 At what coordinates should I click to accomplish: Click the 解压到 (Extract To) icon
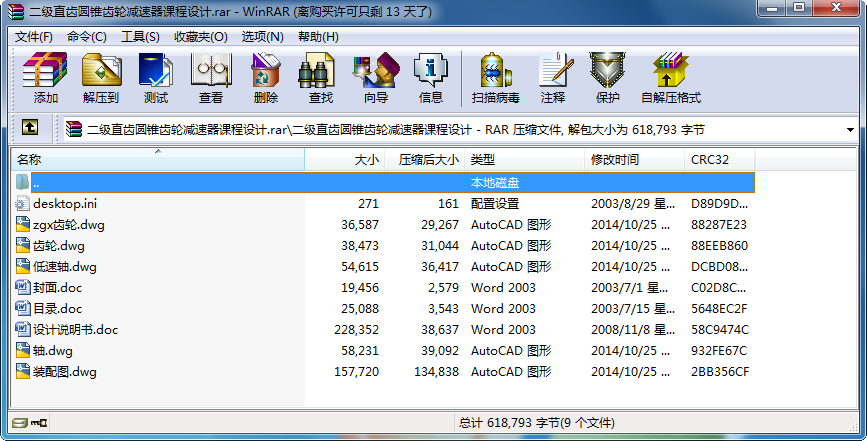coord(101,78)
